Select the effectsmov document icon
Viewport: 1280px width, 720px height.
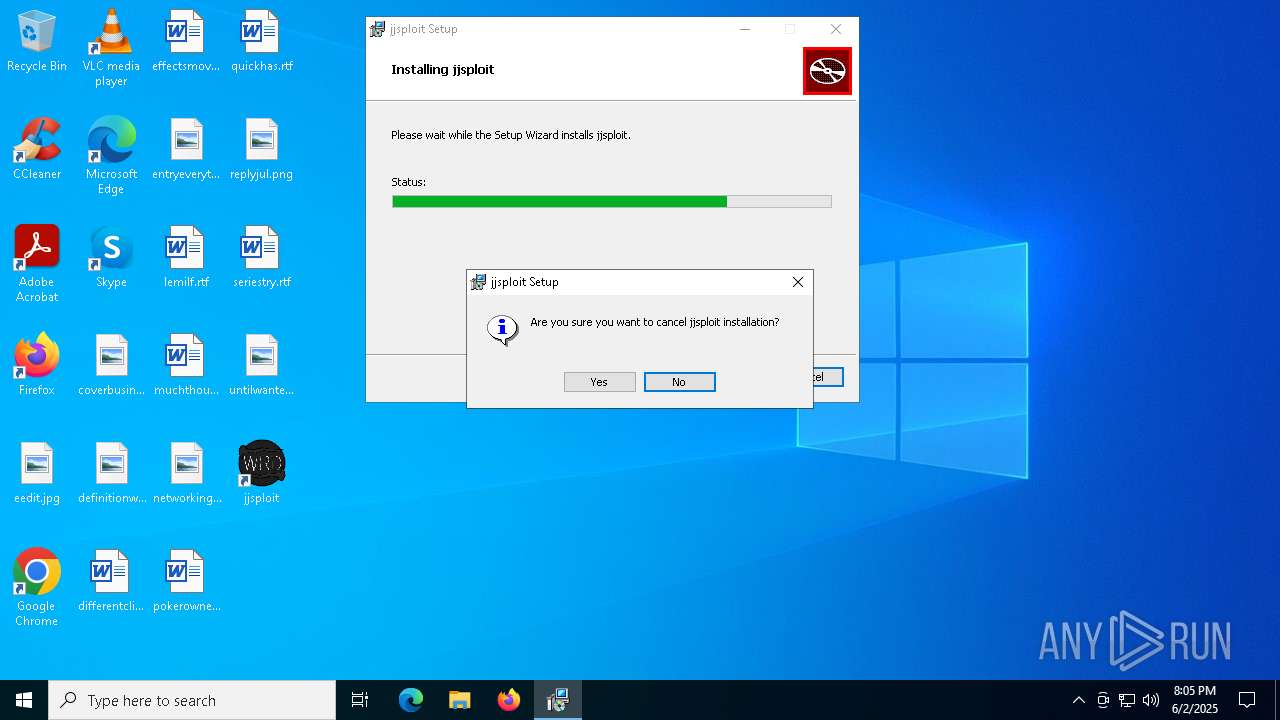(x=185, y=41)
